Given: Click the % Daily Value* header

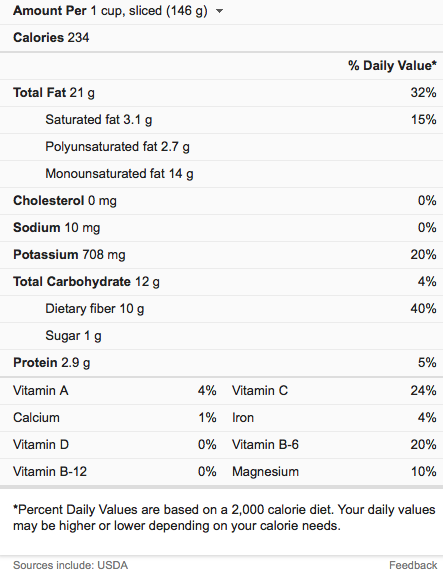Looking at the screenshot, I should 392,66.
